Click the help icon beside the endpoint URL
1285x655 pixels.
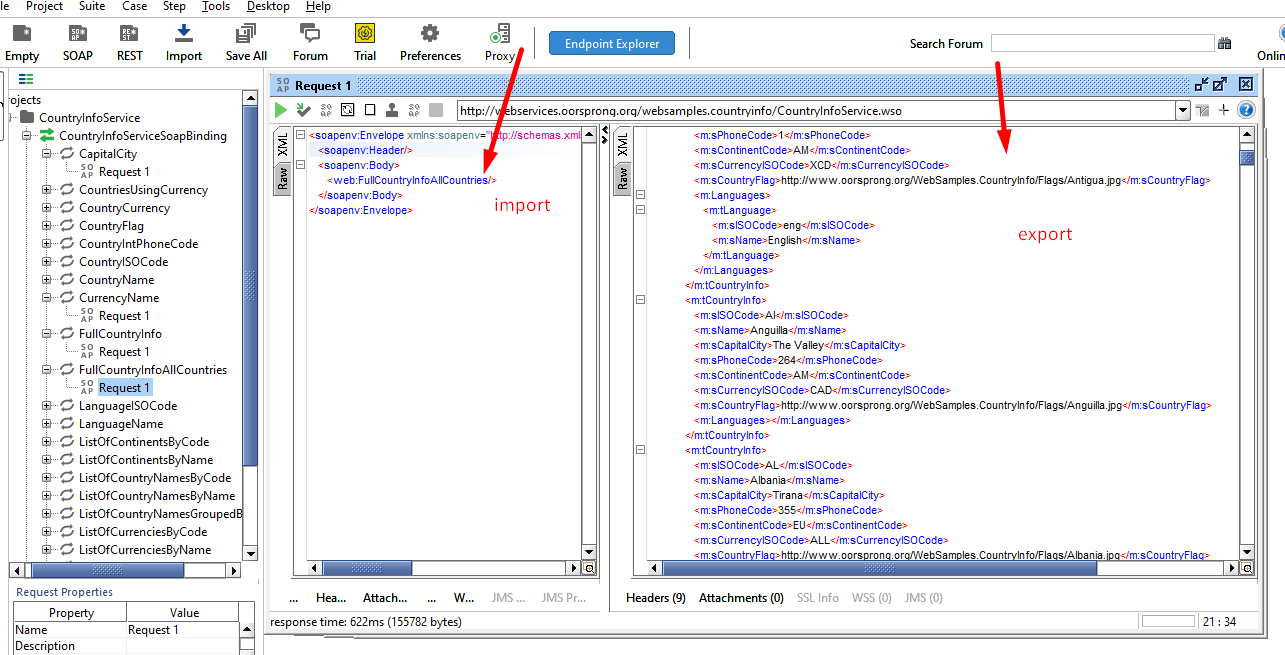(x=1246, y=110)
